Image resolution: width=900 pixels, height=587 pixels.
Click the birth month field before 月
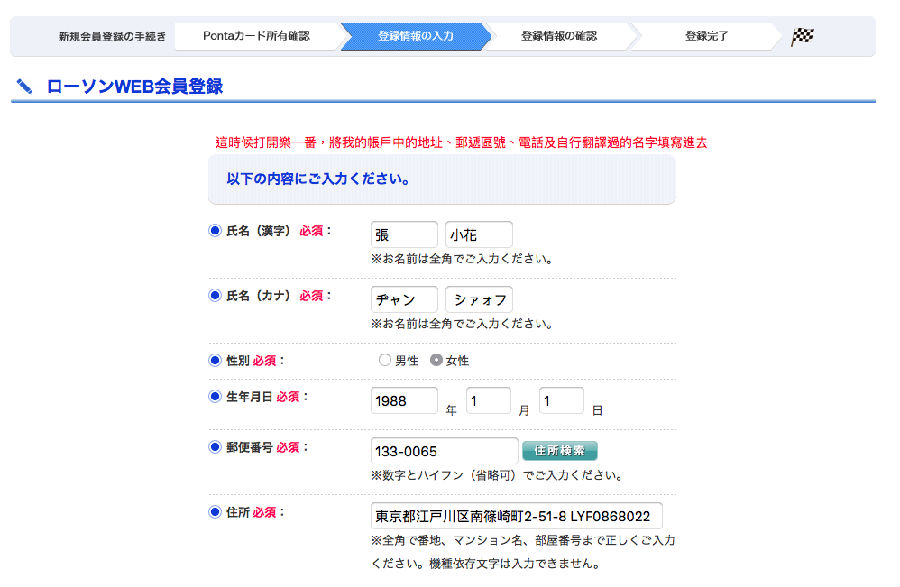488,401
